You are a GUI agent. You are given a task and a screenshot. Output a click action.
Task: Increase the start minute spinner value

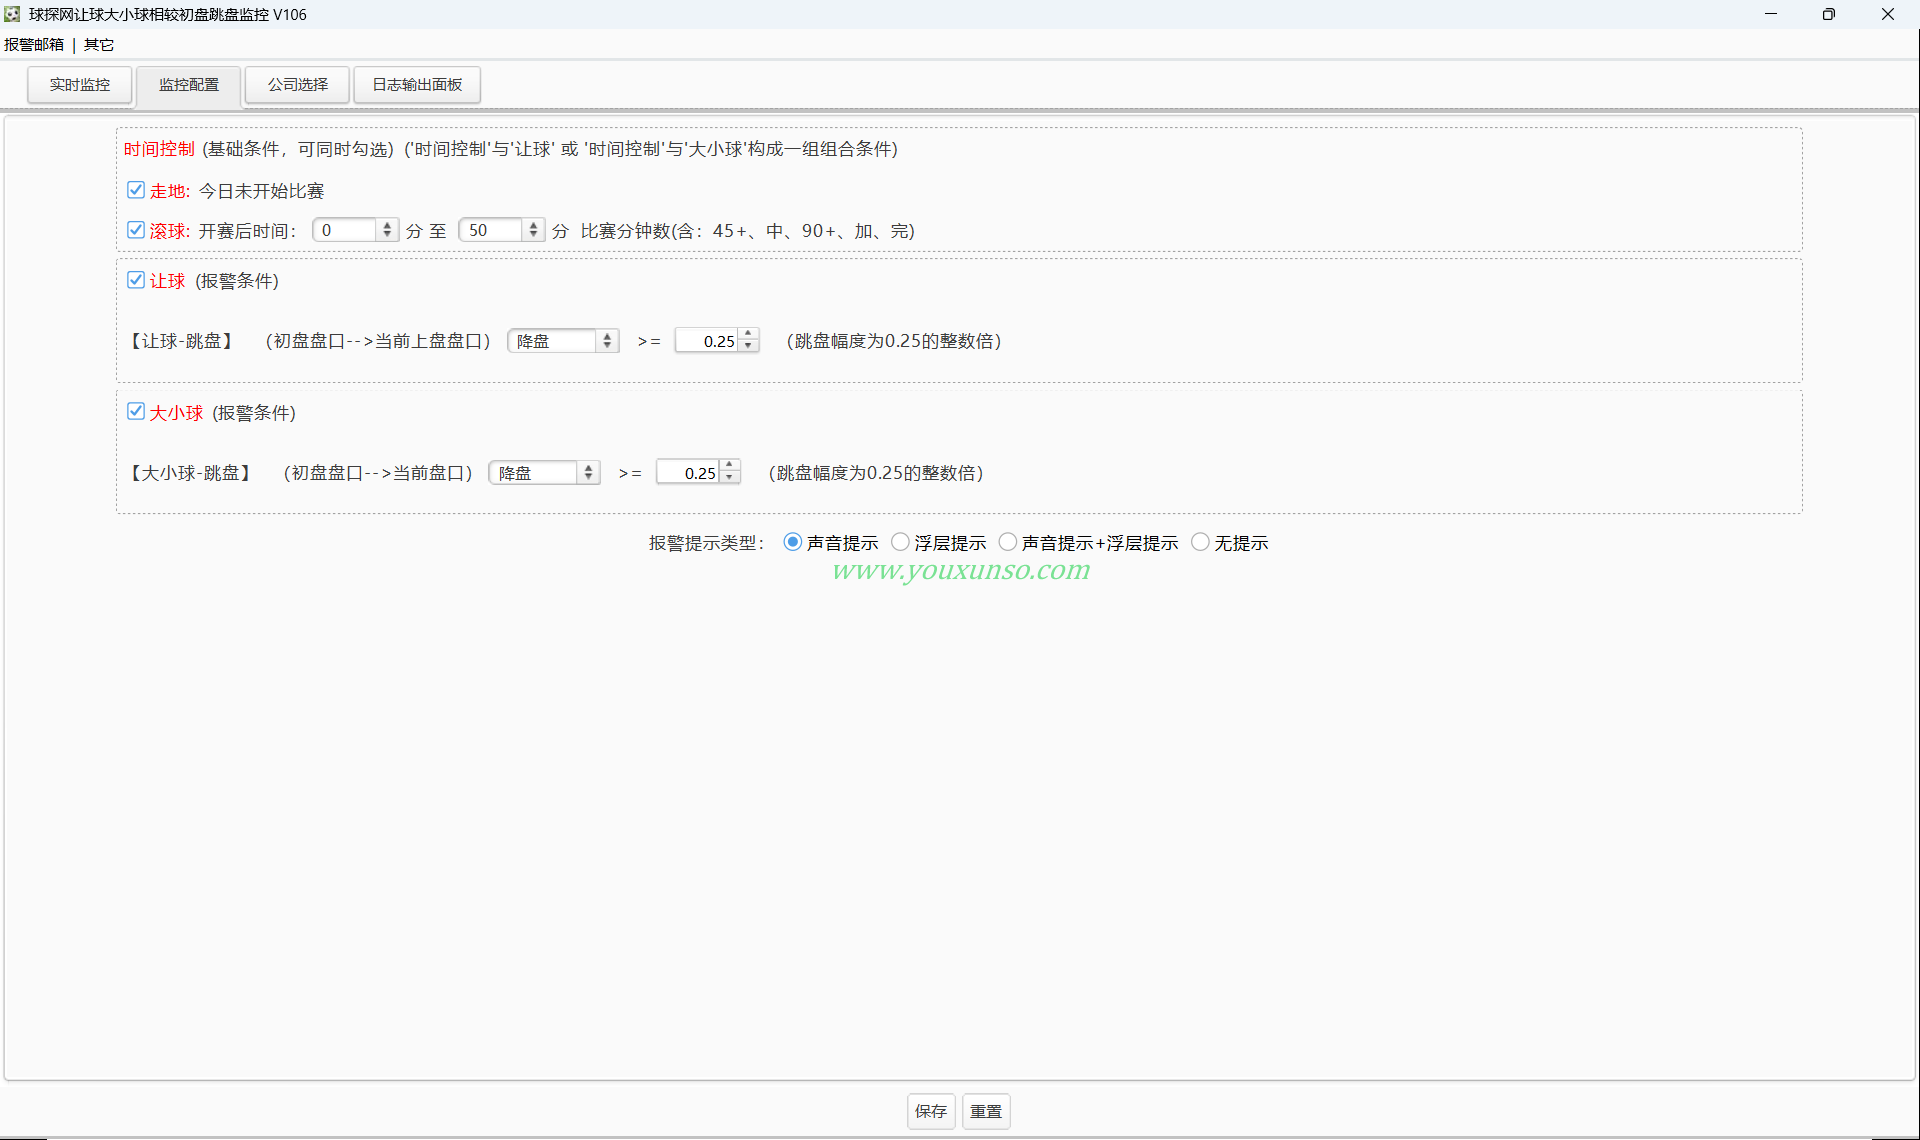click(x=387, y=226)
